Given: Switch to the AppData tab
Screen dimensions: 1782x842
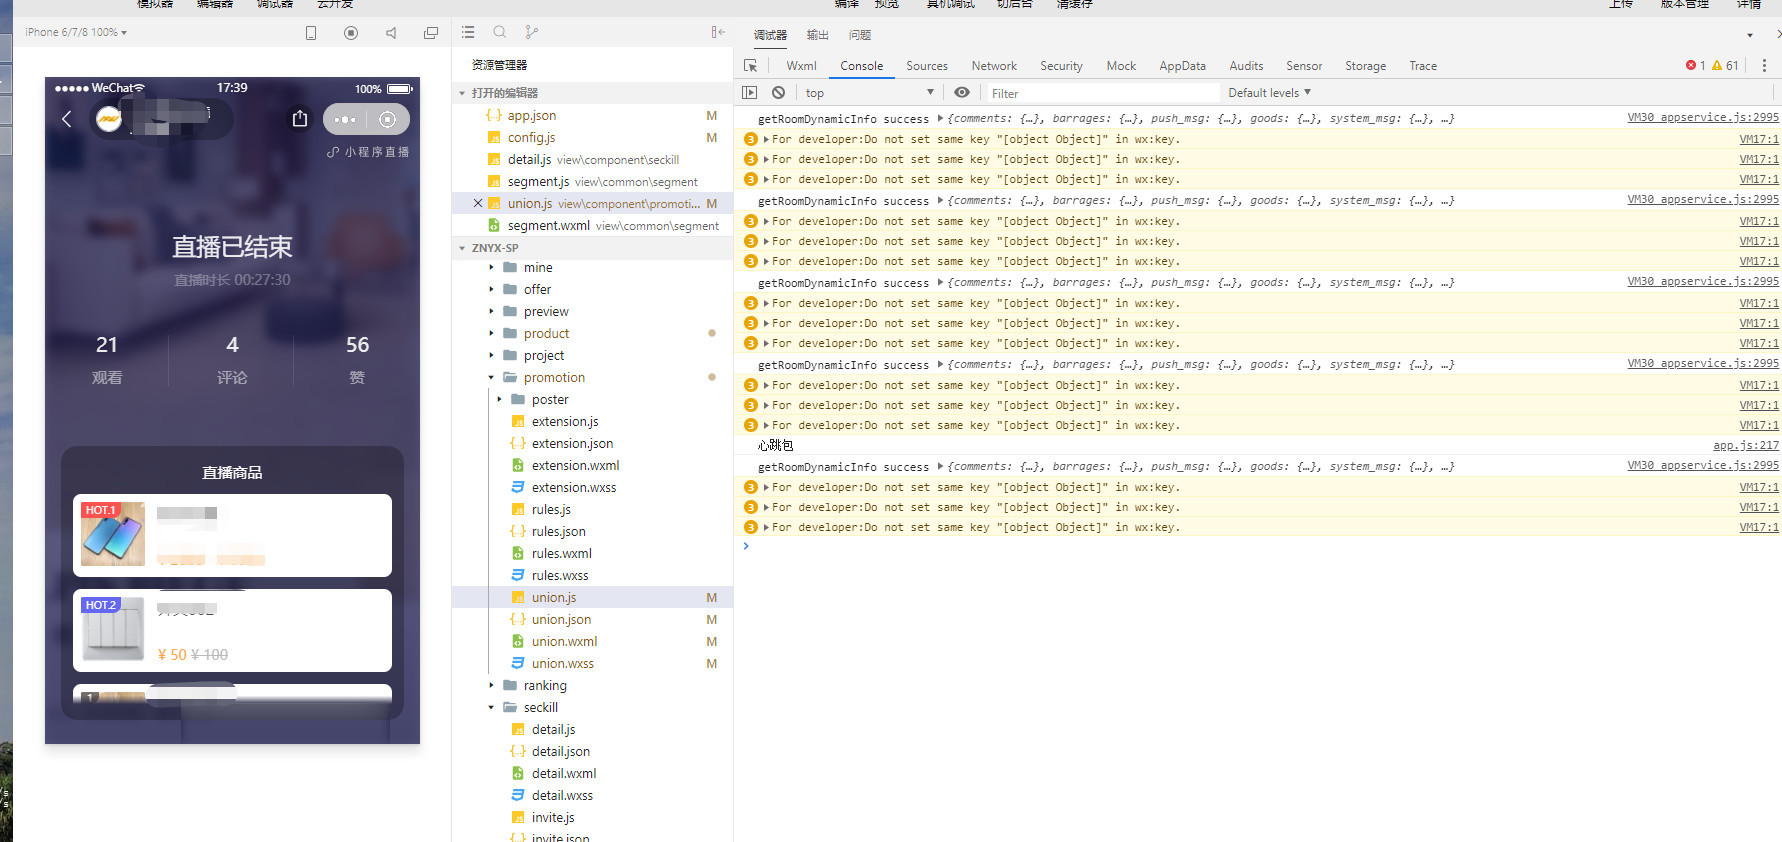Looking at the screenshot, I should pyautogui.click(x=1182, y=65).
